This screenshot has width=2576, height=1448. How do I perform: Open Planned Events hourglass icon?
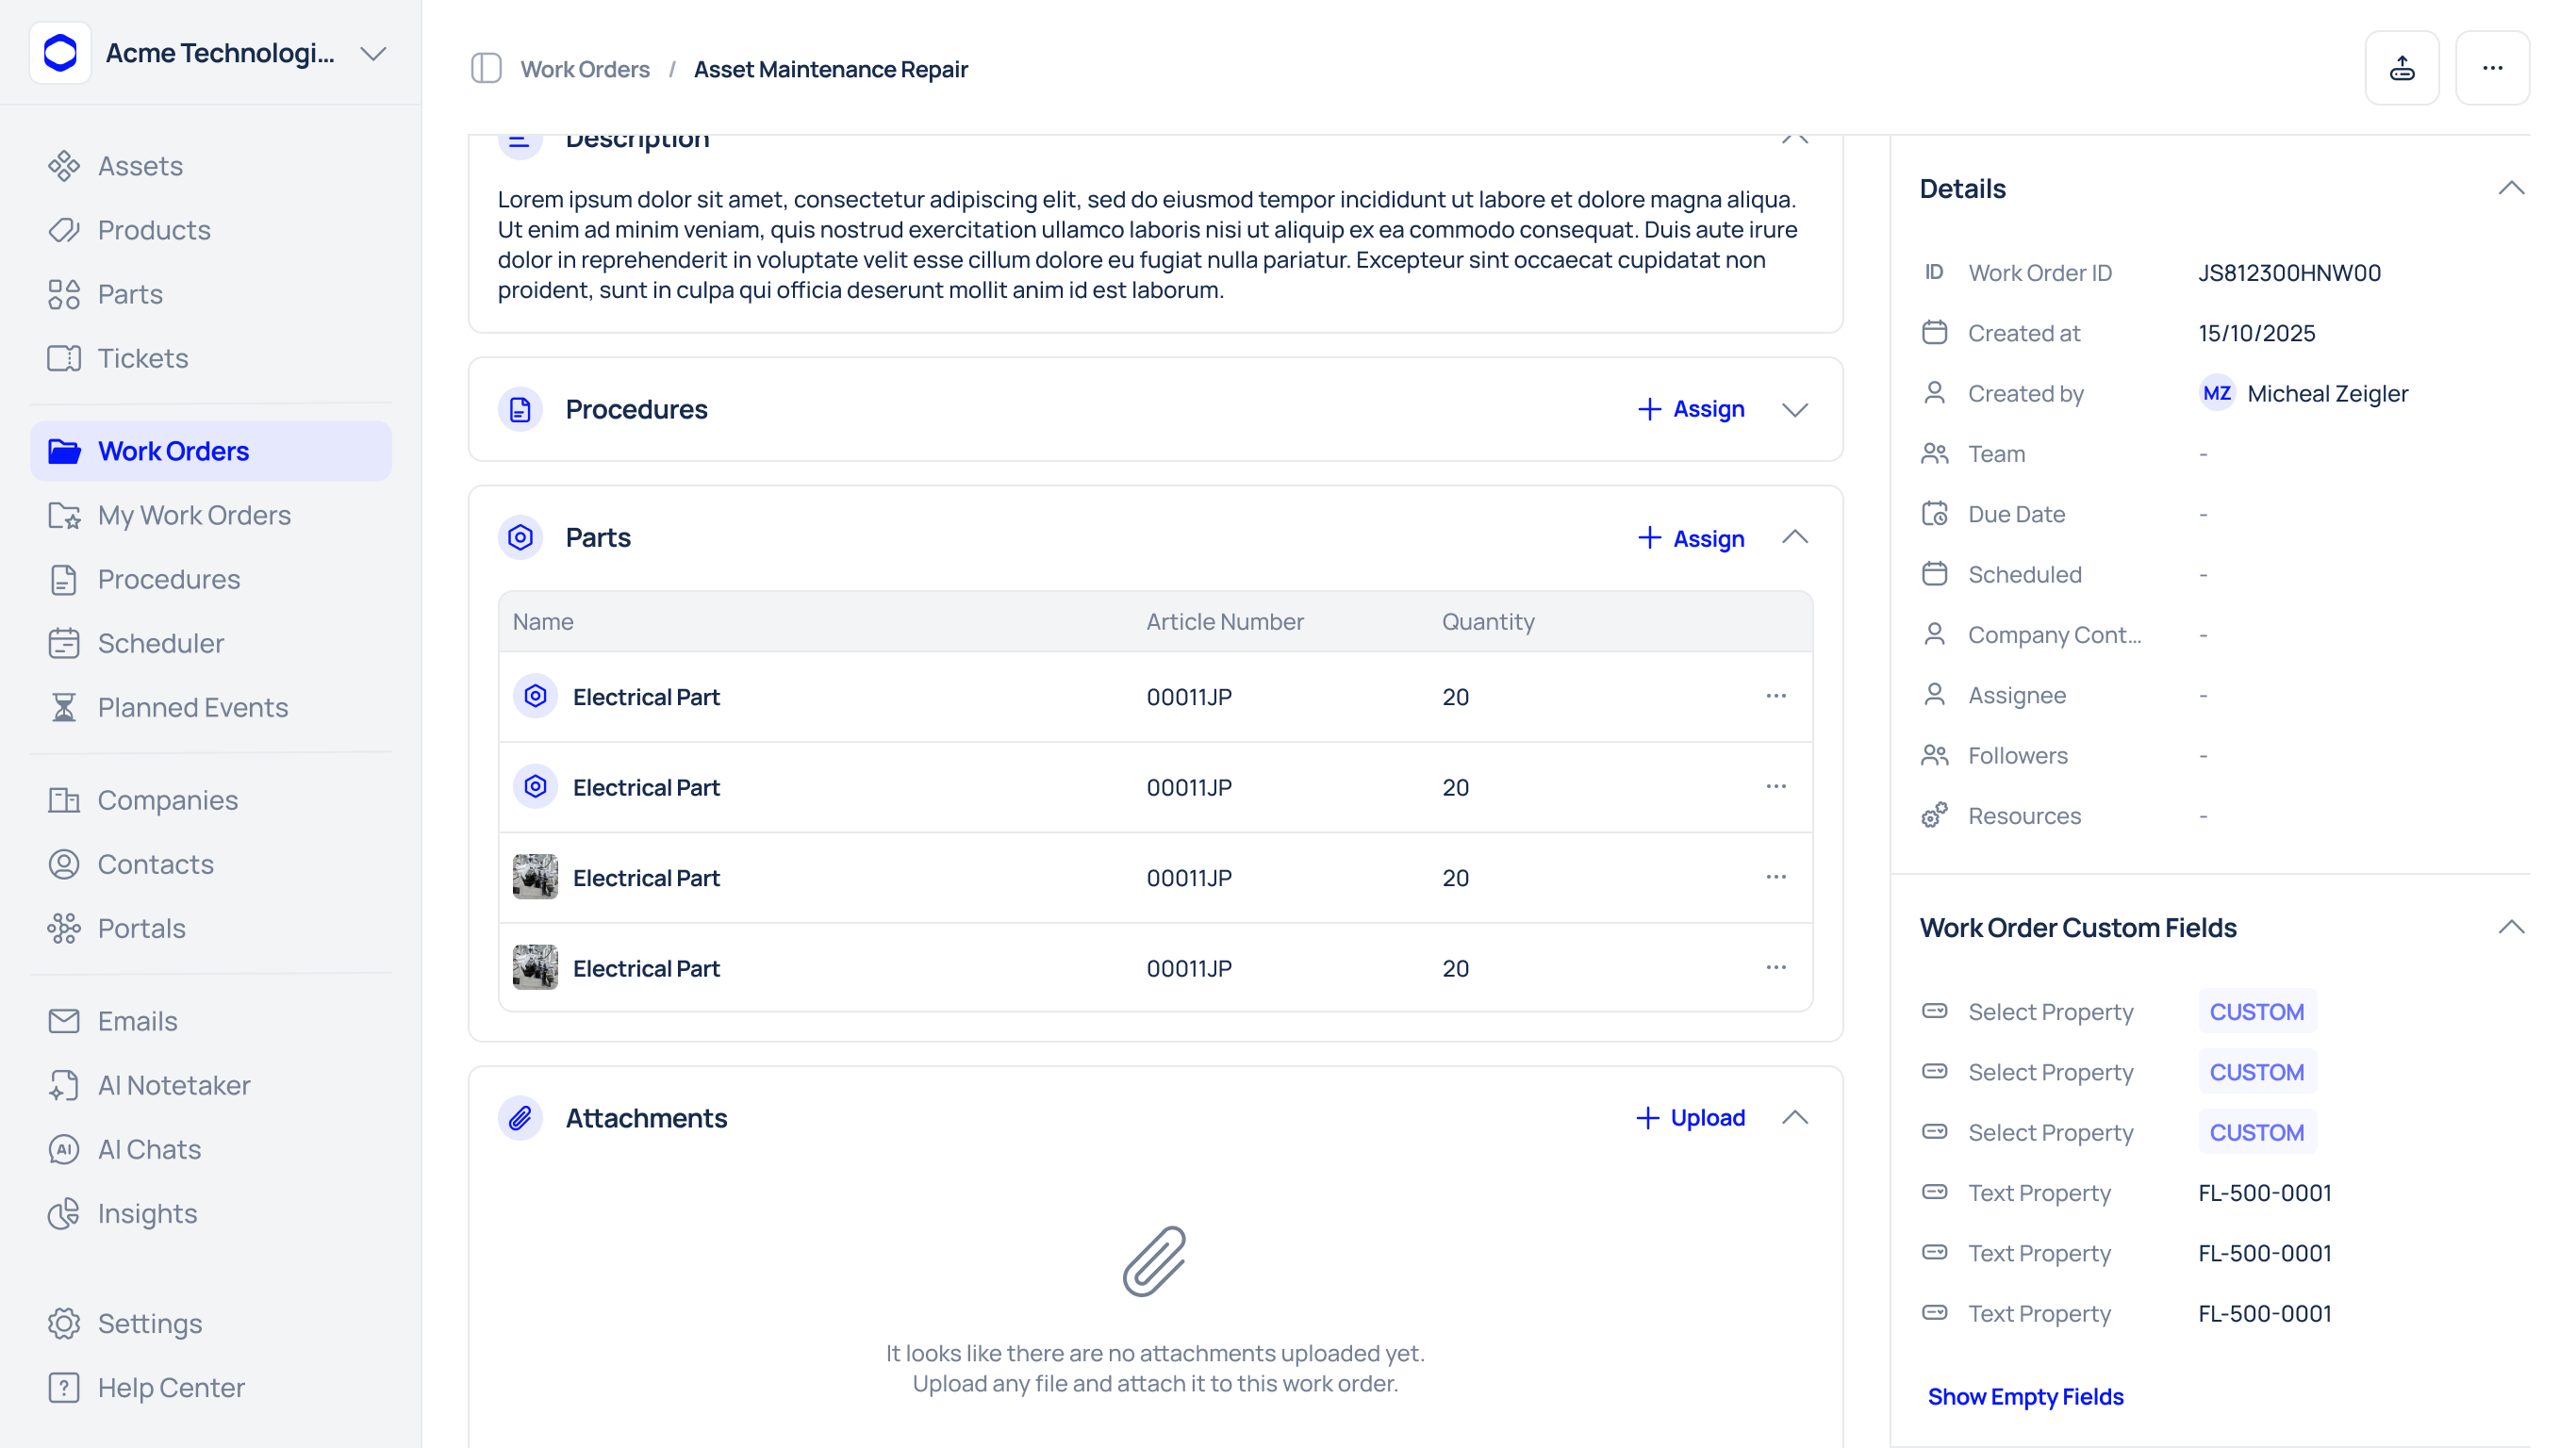pos(64,707)
